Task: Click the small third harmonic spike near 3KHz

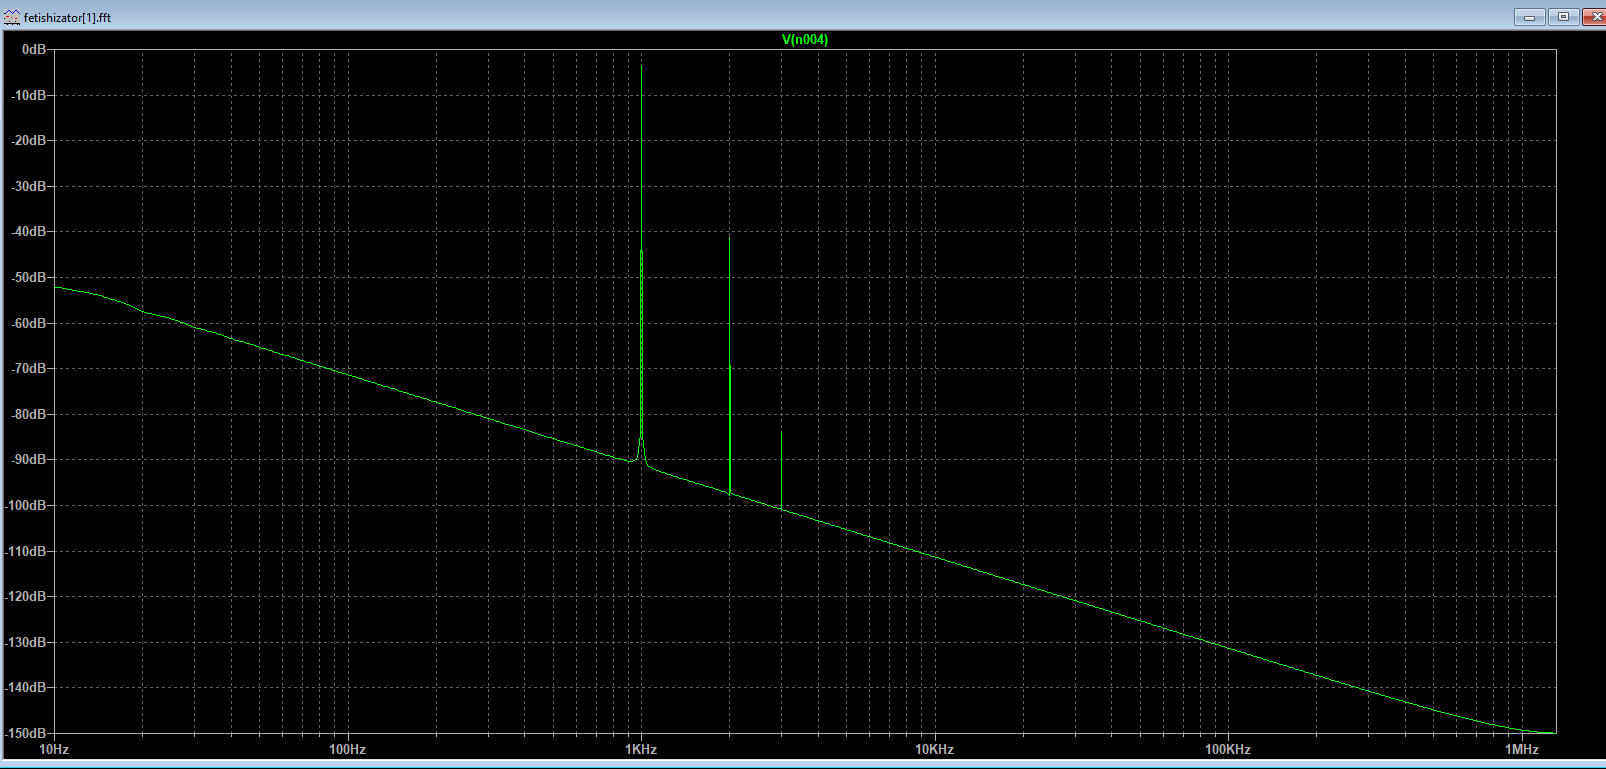Action: click(781, 470)
